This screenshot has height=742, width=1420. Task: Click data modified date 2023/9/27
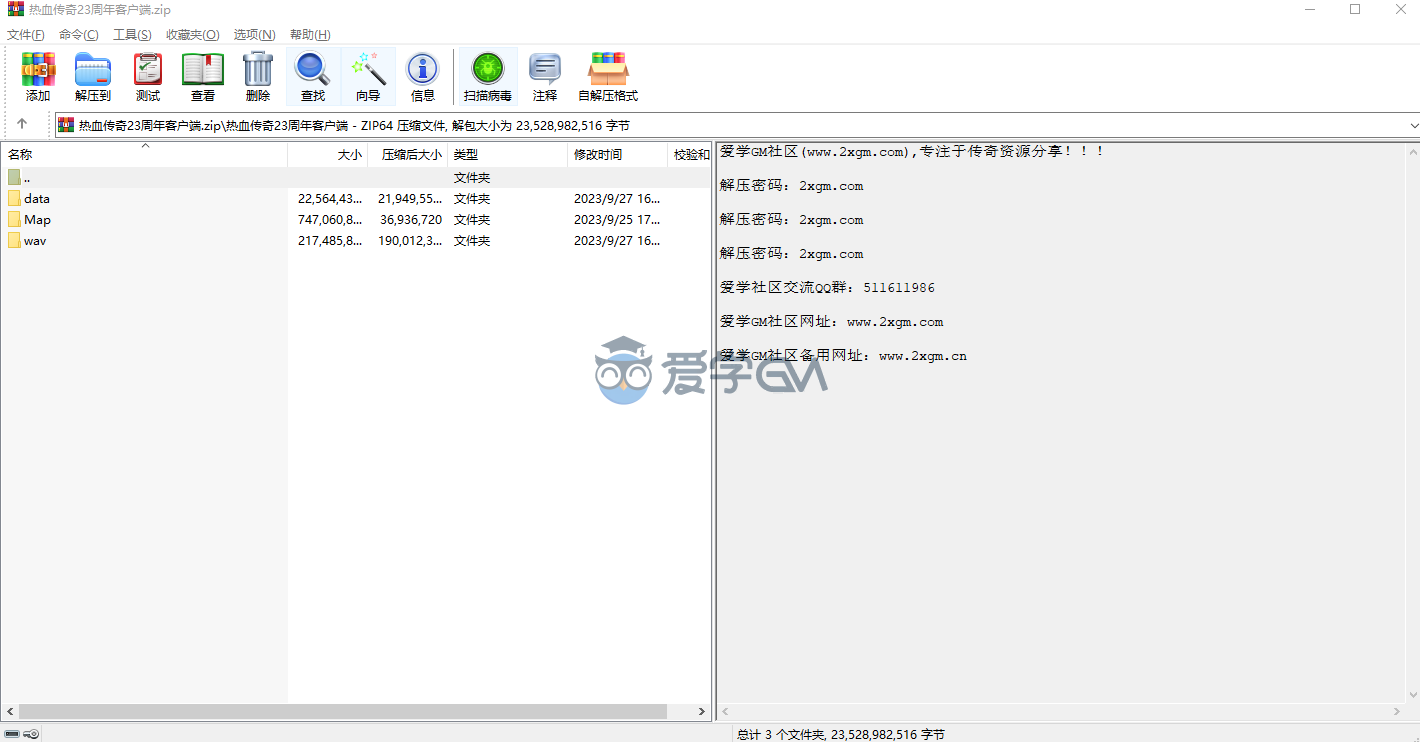[617, 198]
